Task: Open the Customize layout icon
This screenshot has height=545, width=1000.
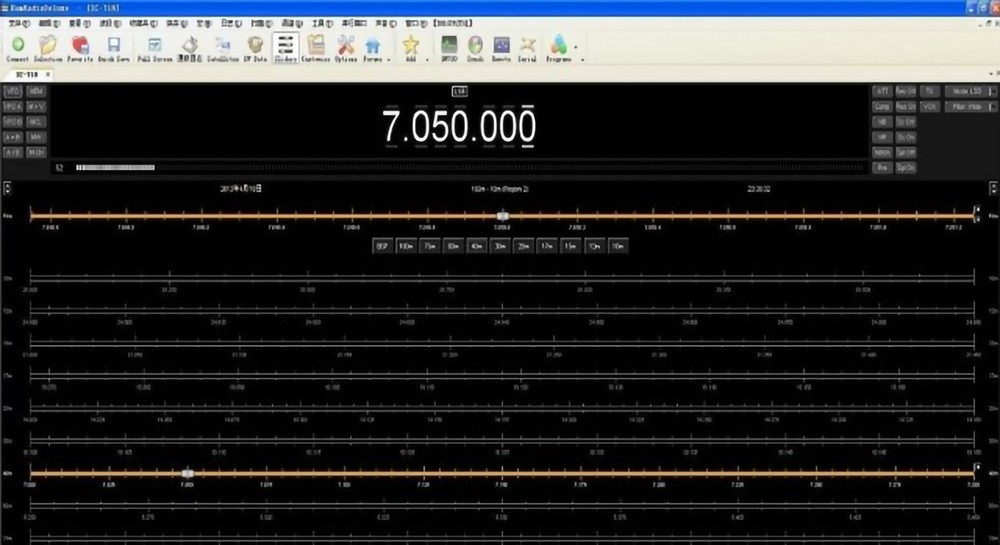Action: [316, 47]
